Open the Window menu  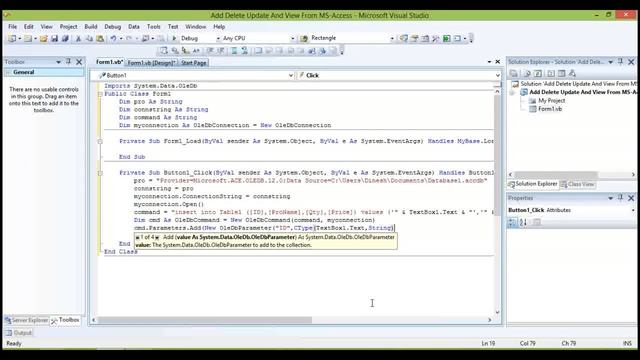[196, 27]
